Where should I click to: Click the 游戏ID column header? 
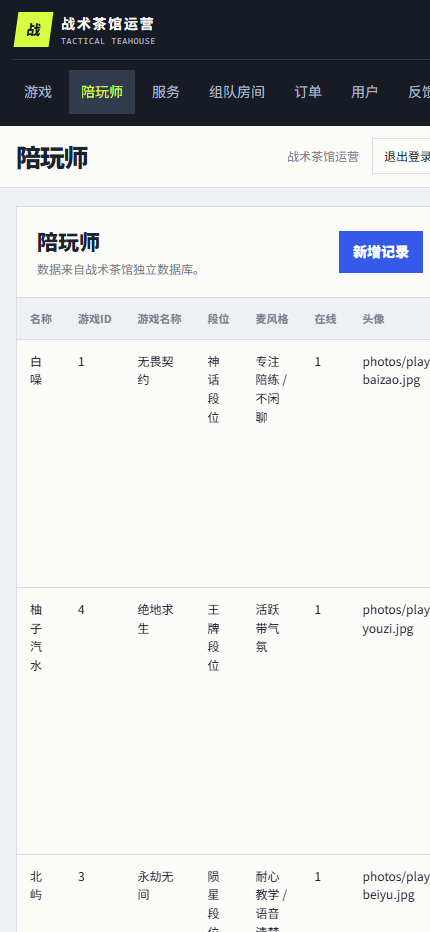(95, 319)
